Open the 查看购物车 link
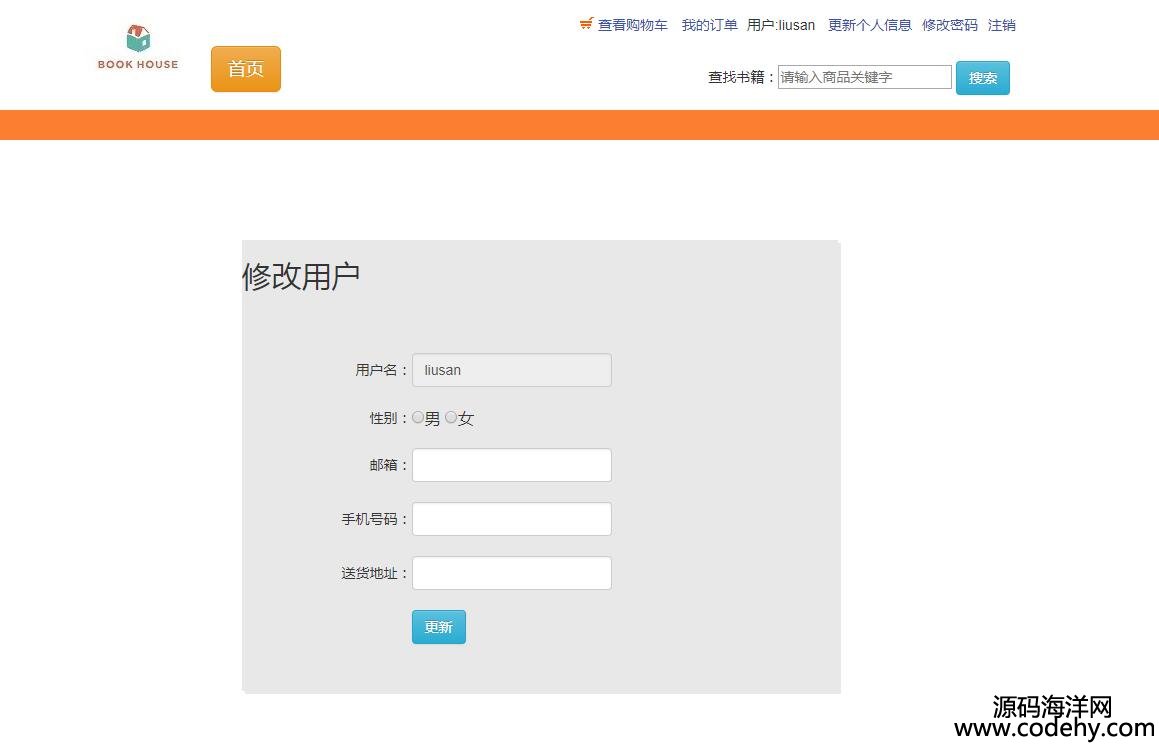1159x748 pixels. (632, 25)
